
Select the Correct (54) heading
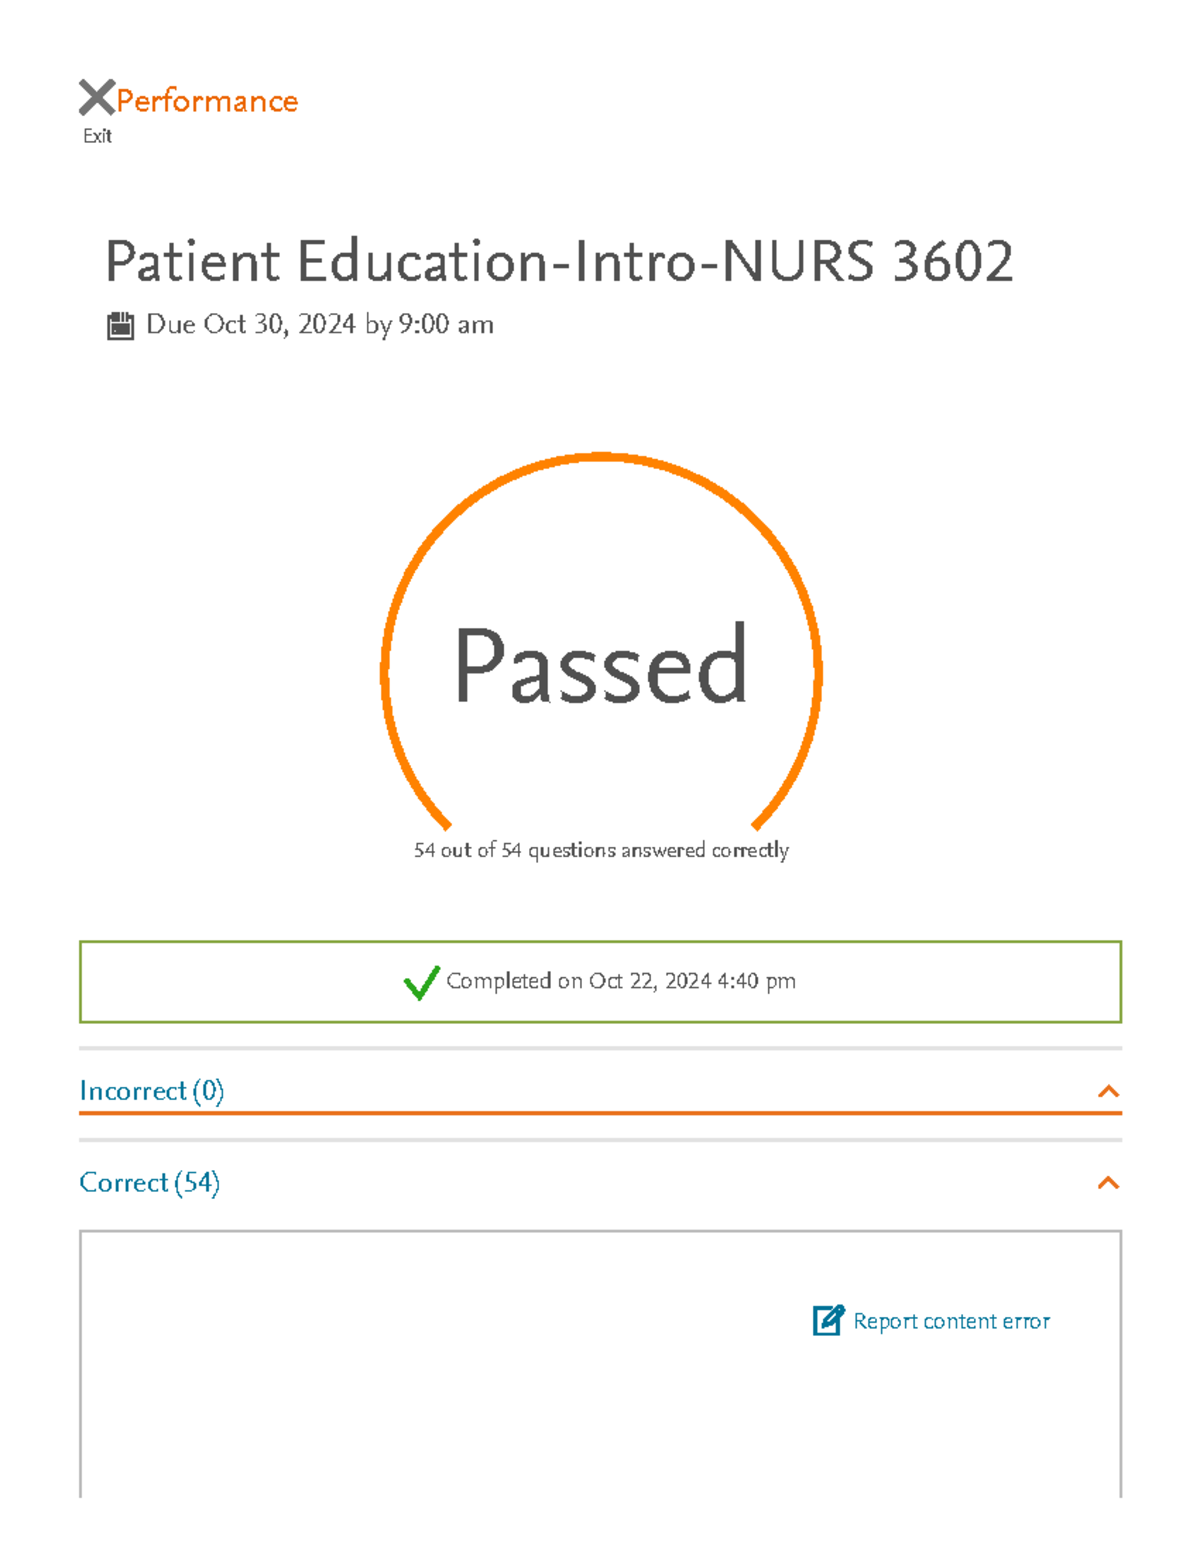148,1183
